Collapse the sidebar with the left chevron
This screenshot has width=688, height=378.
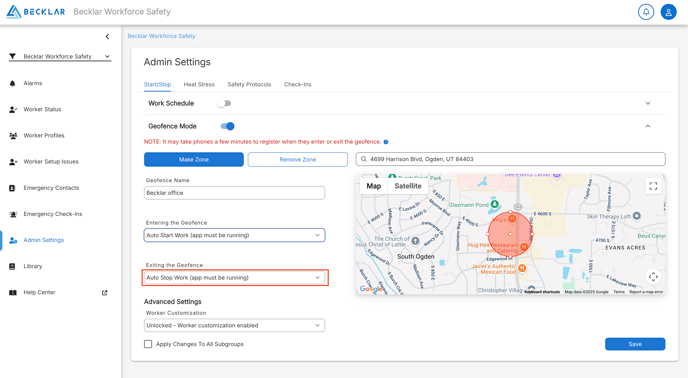point(107,36)
